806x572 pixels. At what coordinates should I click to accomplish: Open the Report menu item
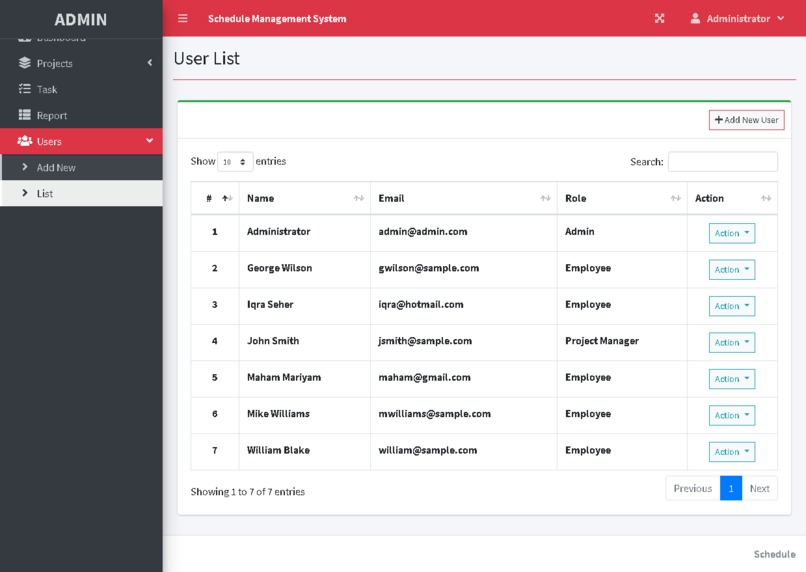click(x=81, y=115)
